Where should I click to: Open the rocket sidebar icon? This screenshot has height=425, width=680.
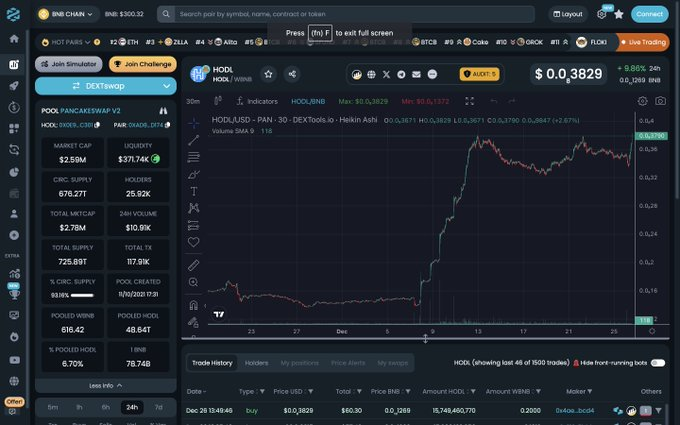pos(14,85)
